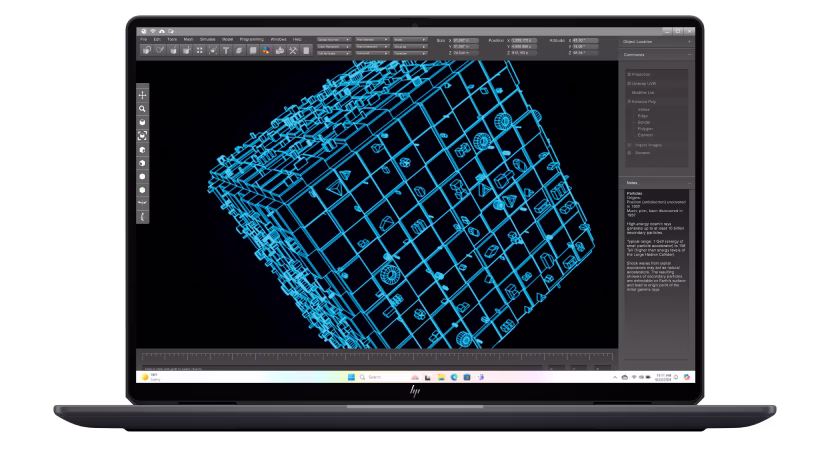Open the globe icon in the title bar
This screenshot has width=830, height=450.
pos(143,31)
